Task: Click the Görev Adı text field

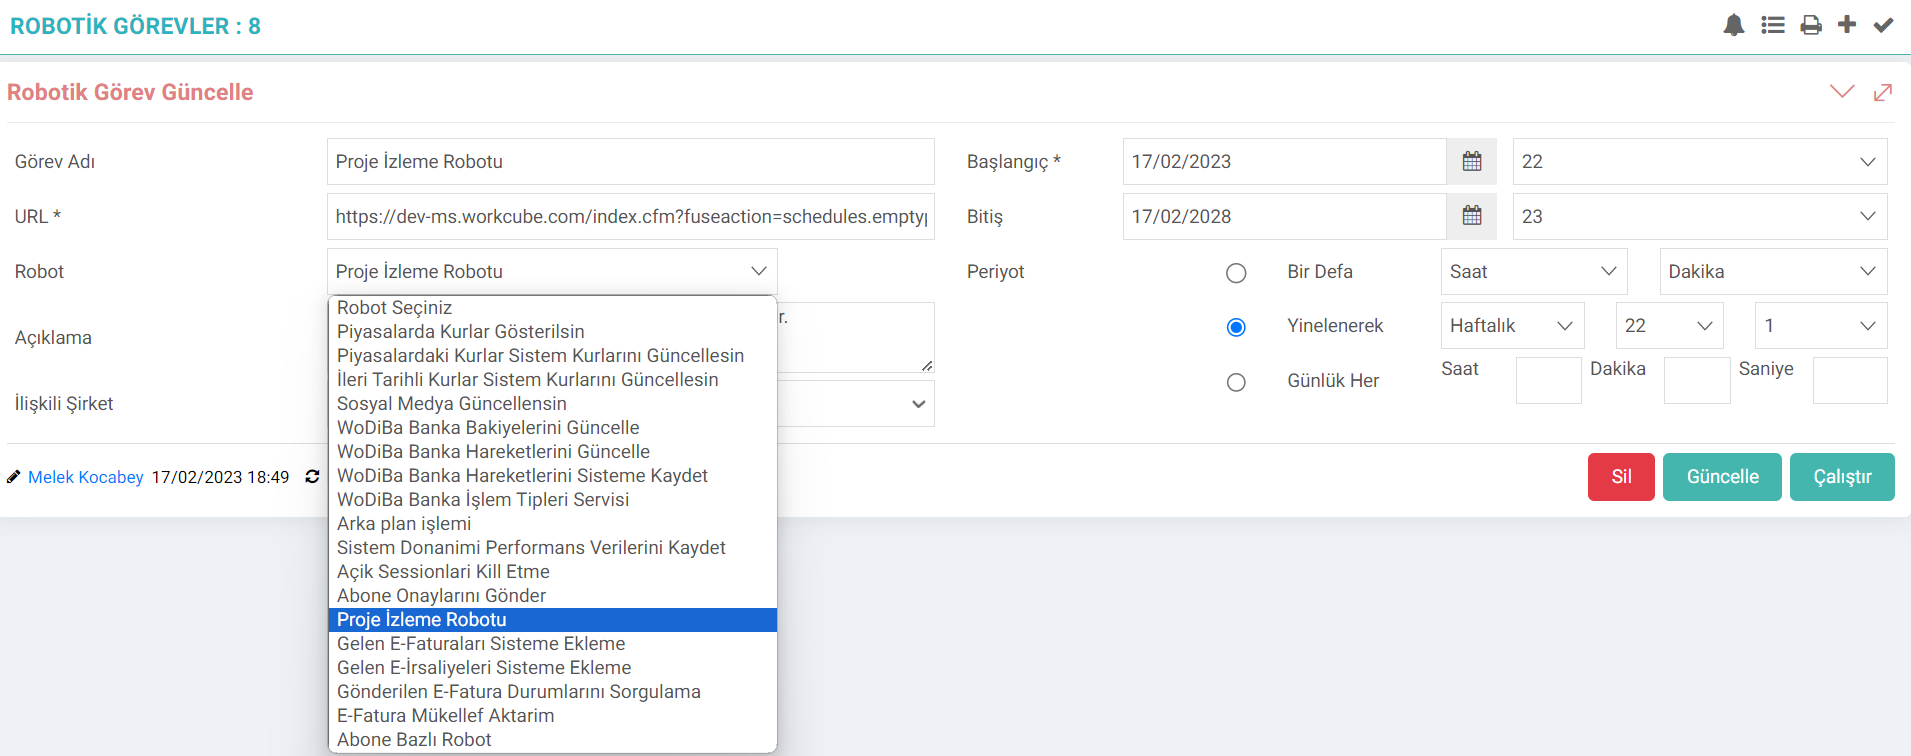Action: point(630,162)
